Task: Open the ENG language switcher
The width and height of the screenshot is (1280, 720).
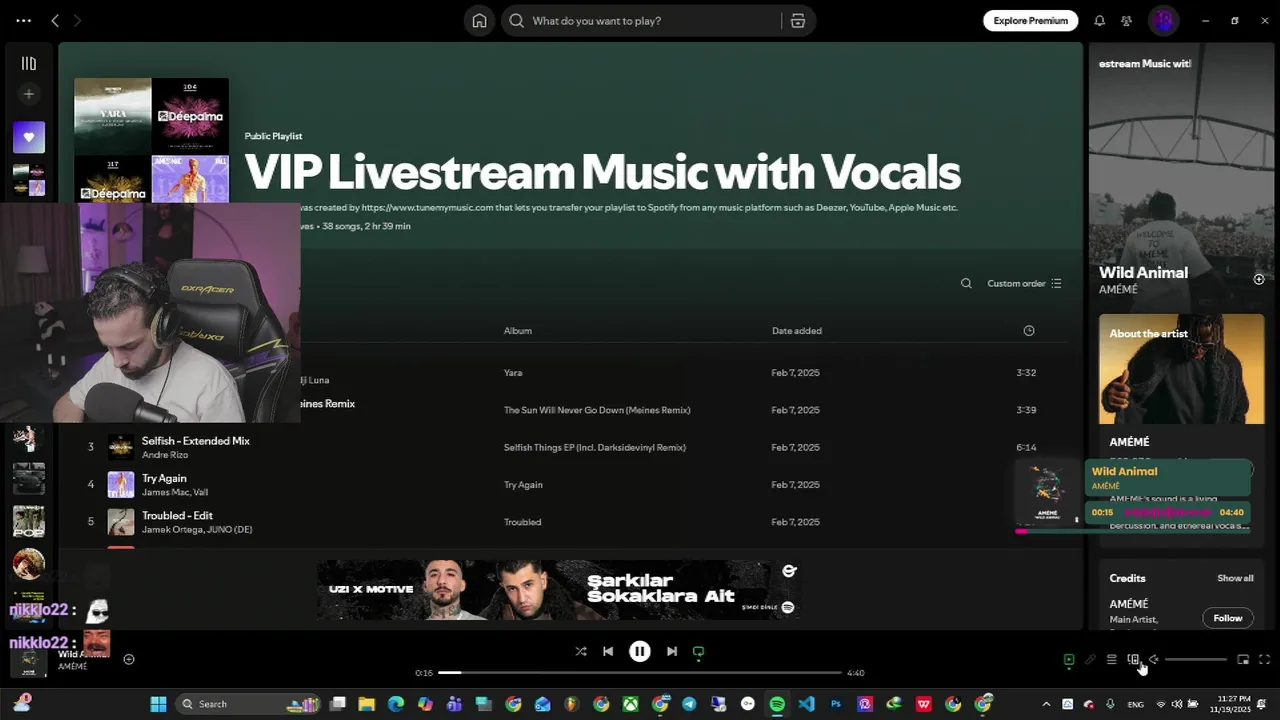Action: point(1135,704)
